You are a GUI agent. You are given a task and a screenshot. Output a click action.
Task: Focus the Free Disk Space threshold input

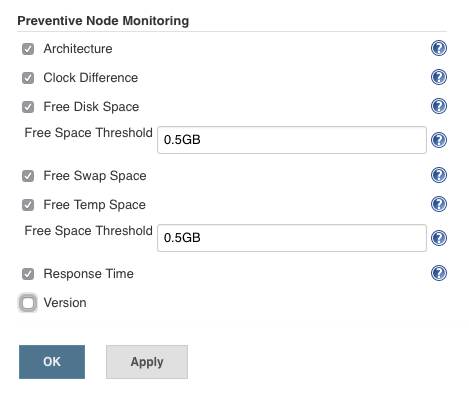[x=292, y=140]
